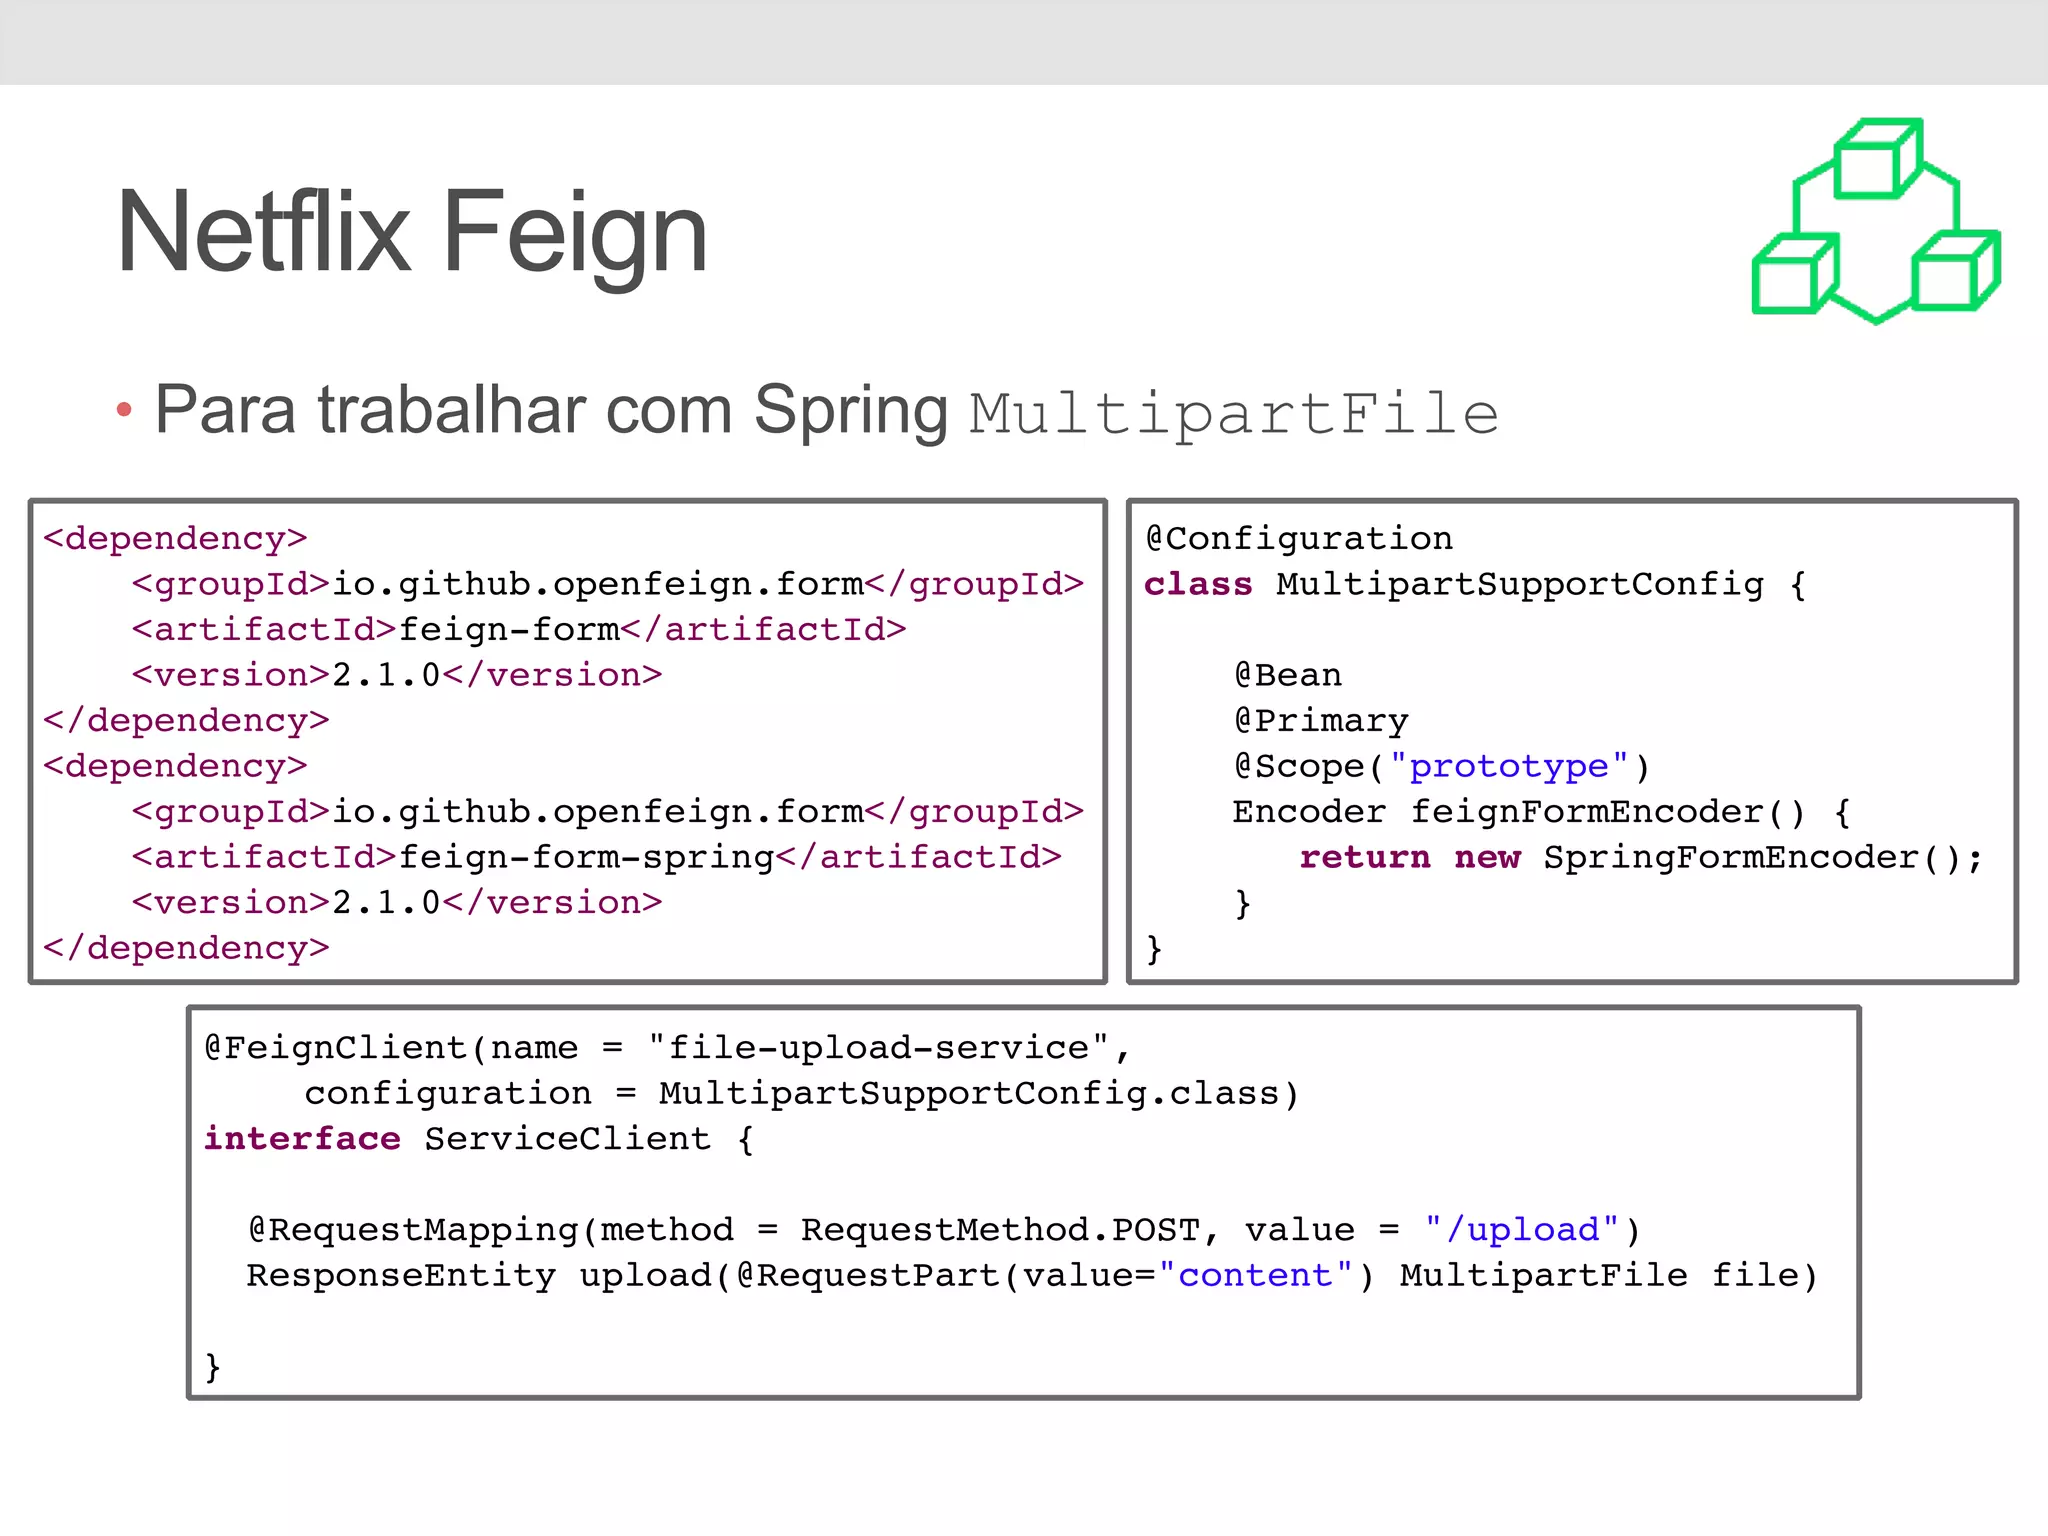The image size is (2048, 1536).
Task: Click the @Bean annotation
Action: (1288, 675)
